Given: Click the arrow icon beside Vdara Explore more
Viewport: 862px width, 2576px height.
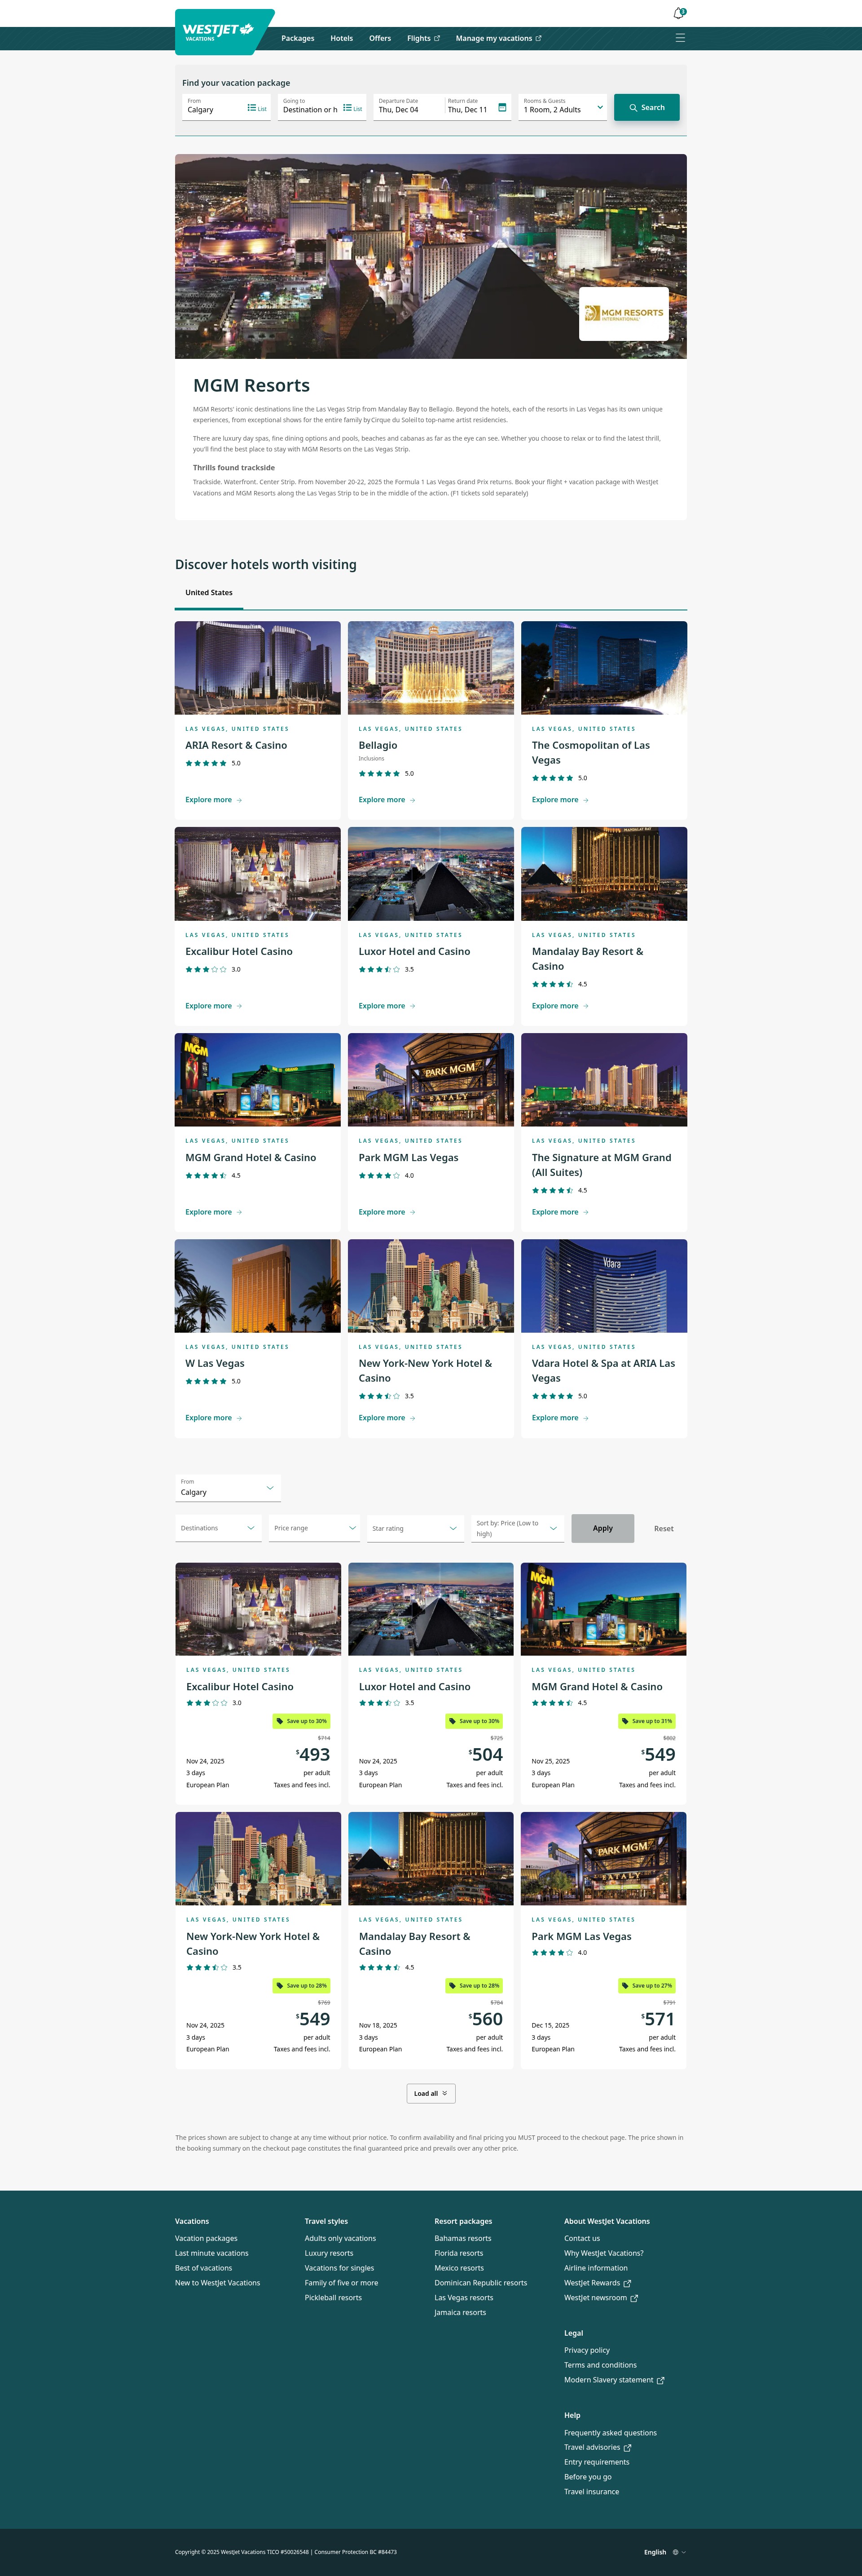Looking at the screenshot, I should [x=585, y=1418].
